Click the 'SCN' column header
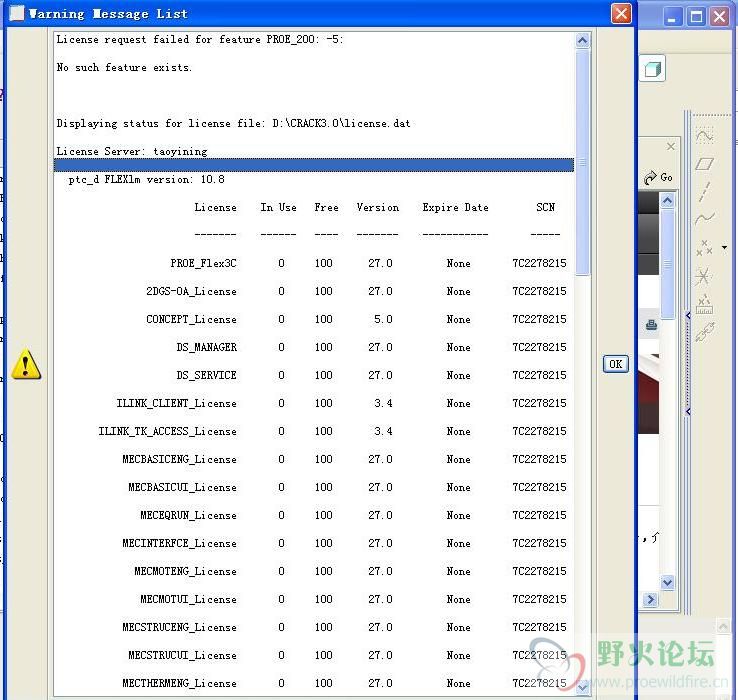 pos(545,207)
